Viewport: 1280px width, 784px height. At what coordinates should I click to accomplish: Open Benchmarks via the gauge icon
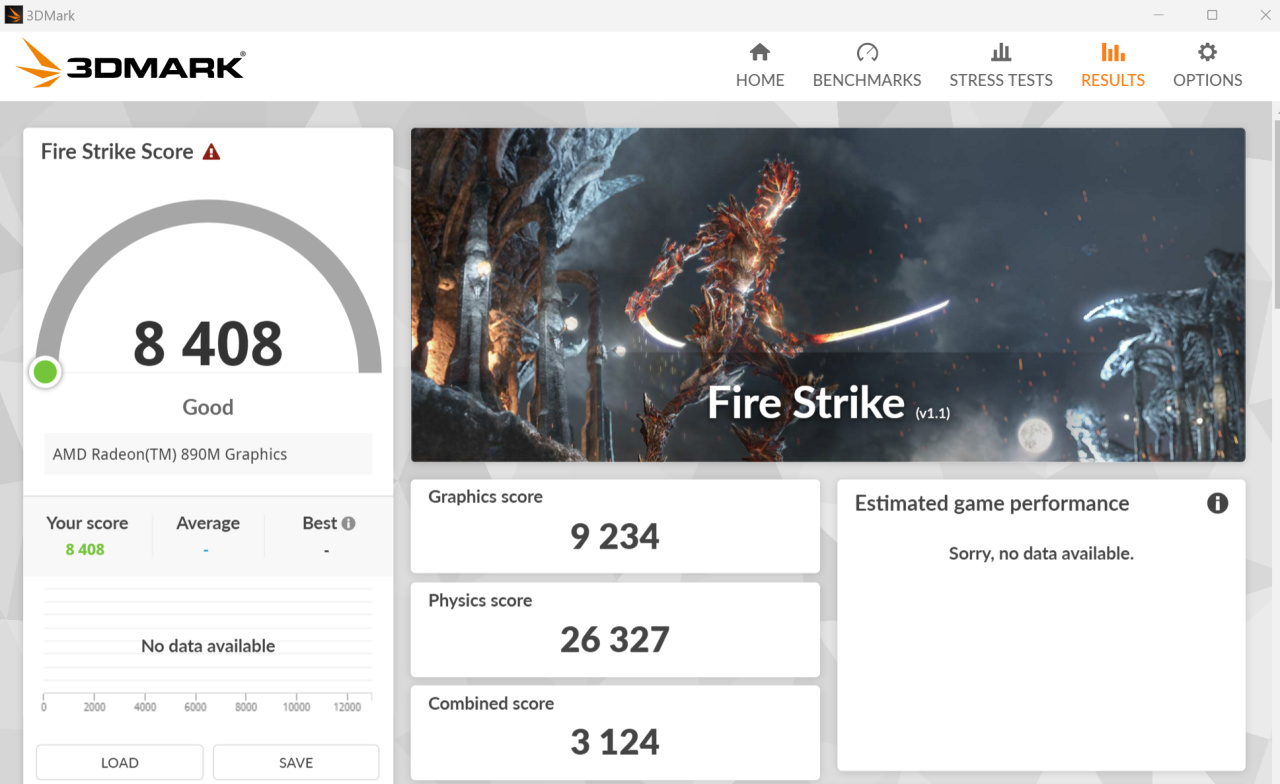tap(867, 52)
